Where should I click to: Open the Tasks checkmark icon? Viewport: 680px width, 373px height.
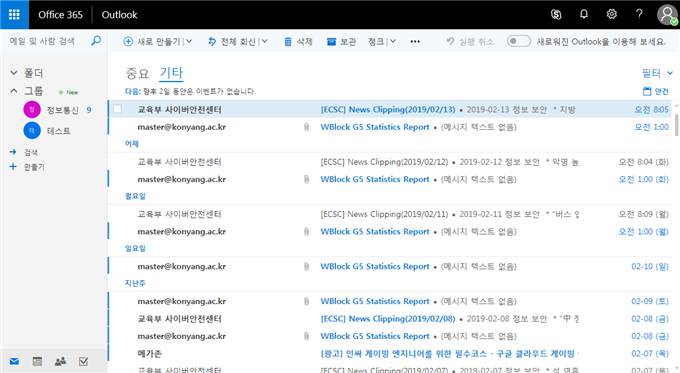coord(83,361)
